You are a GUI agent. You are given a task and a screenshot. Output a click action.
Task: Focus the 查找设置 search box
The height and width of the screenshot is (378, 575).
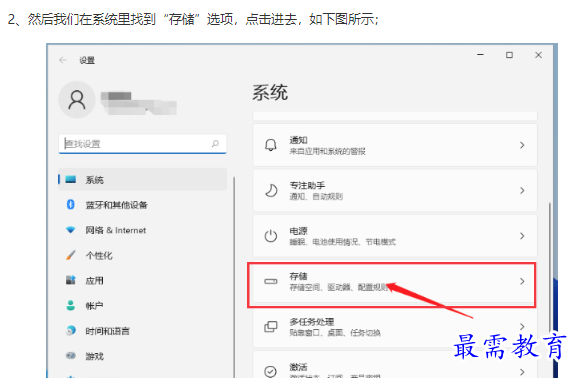tap(142, 144)
